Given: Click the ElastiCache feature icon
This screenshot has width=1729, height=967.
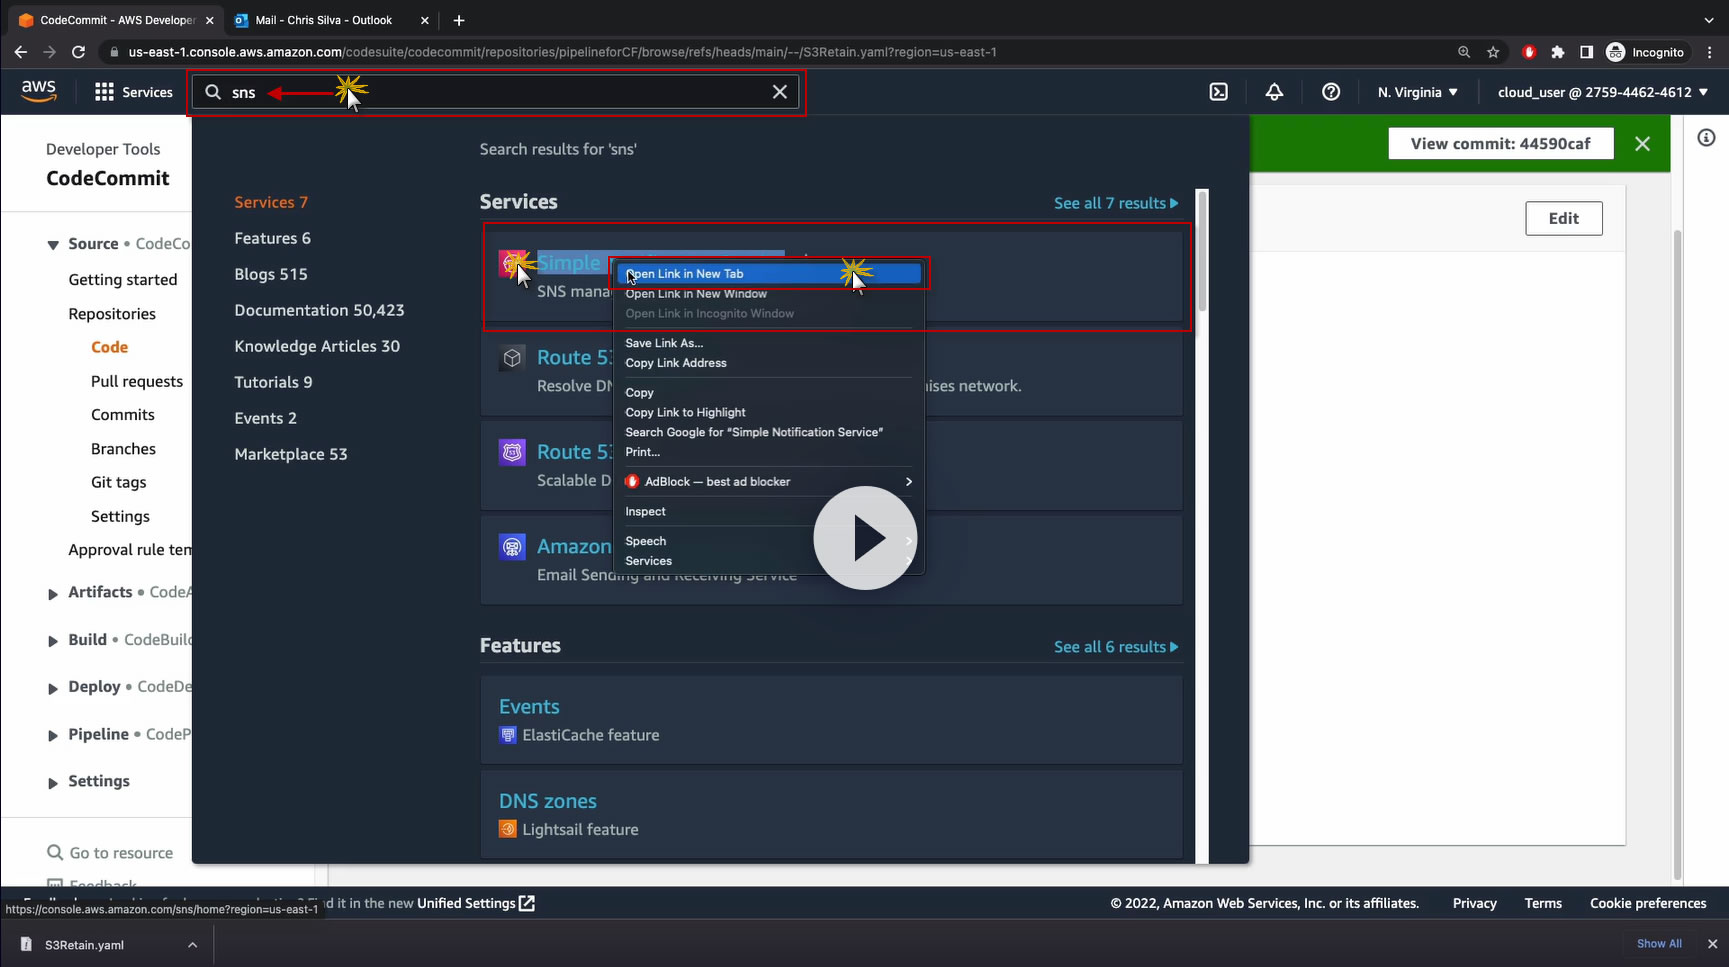Looking at the screenshot, I should [508, 735].
